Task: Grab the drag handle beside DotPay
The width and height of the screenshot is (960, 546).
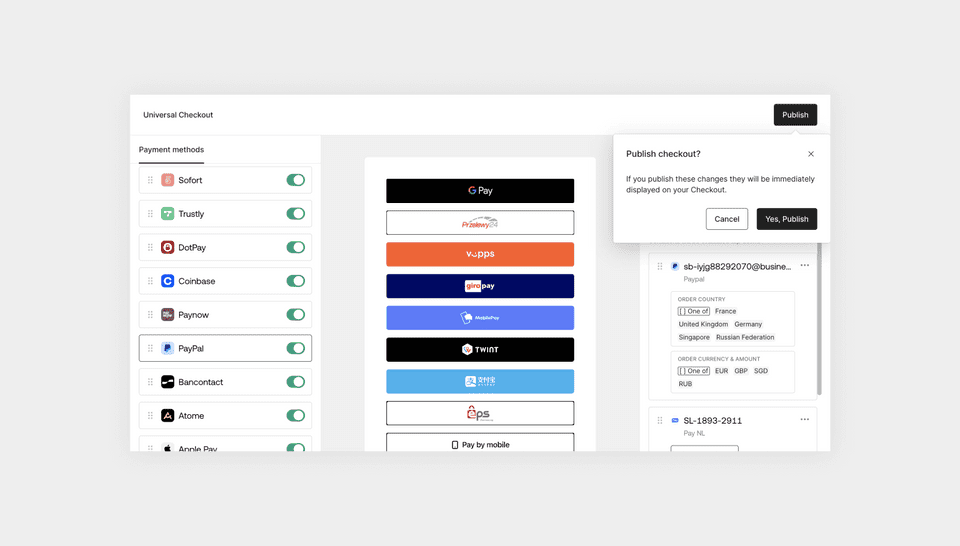Action: (x=150, y=247)
